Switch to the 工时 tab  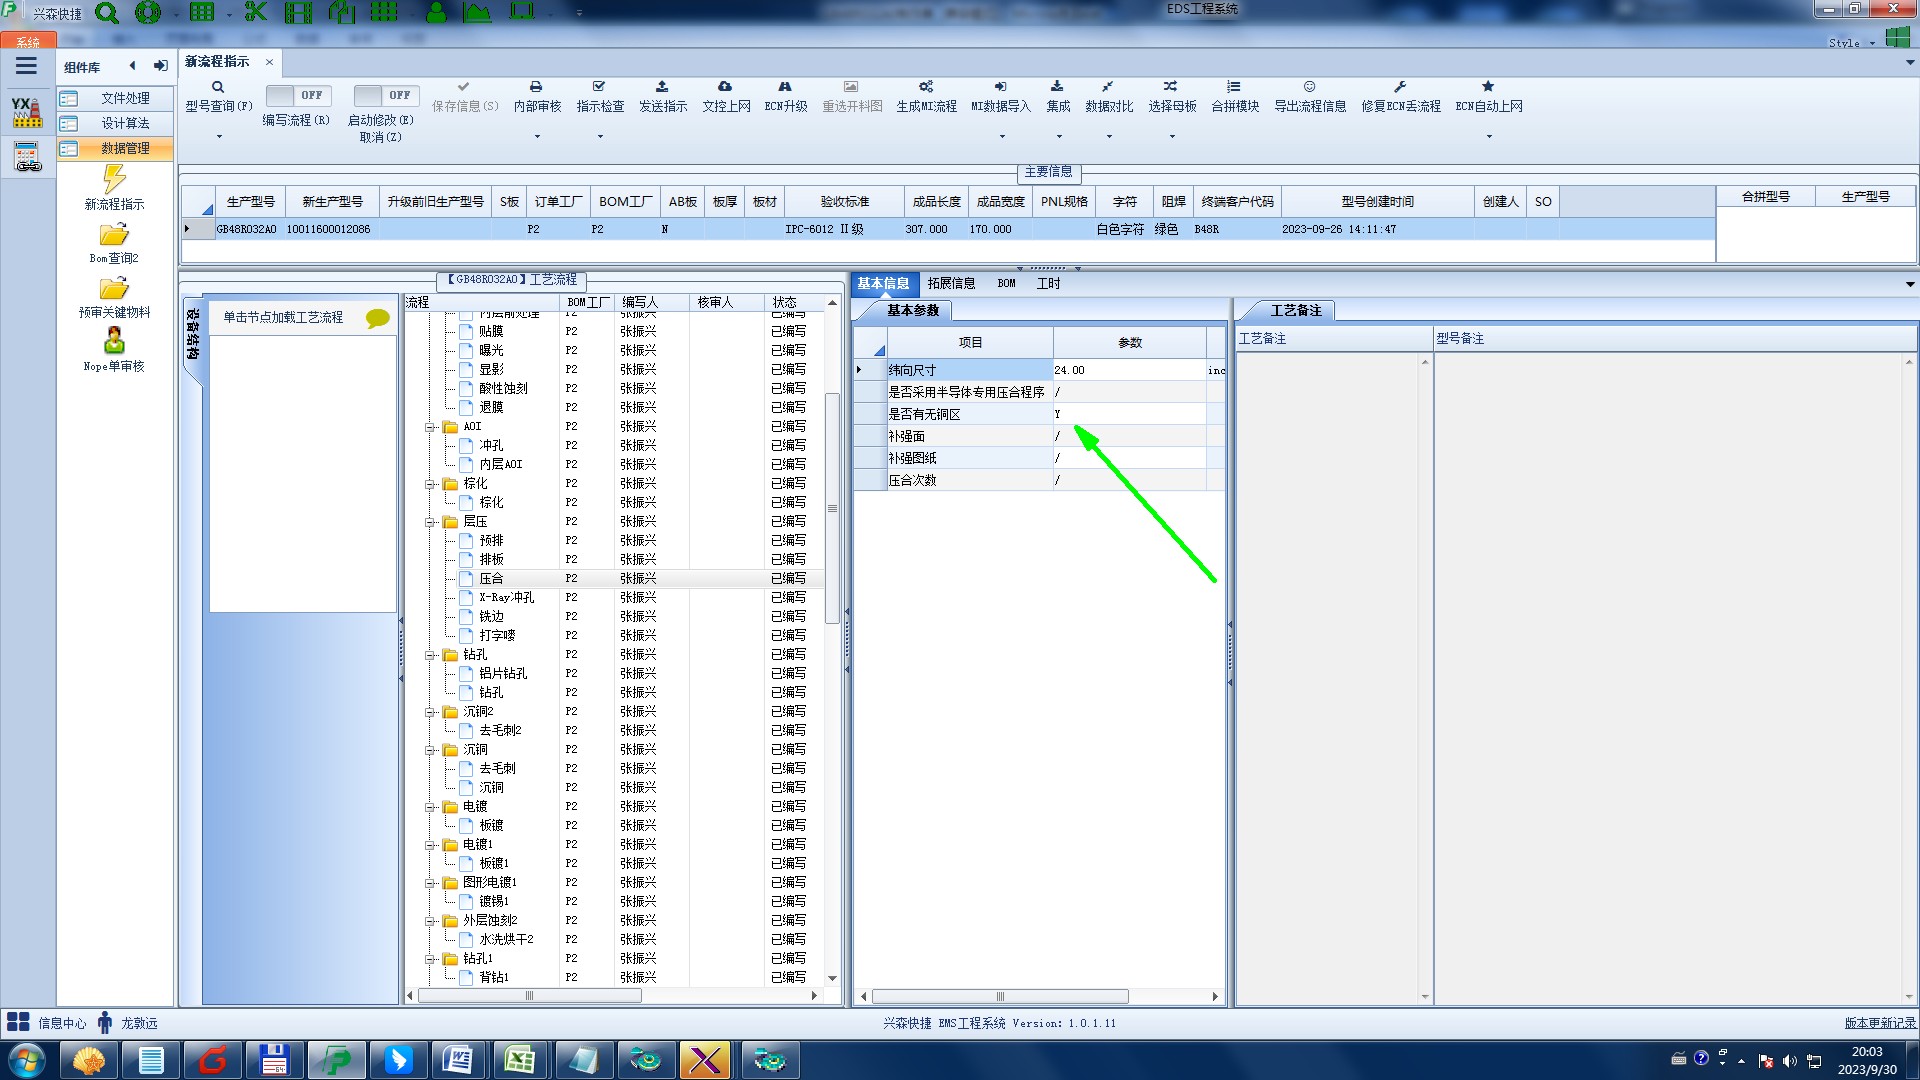click(x=1048, y=284)
